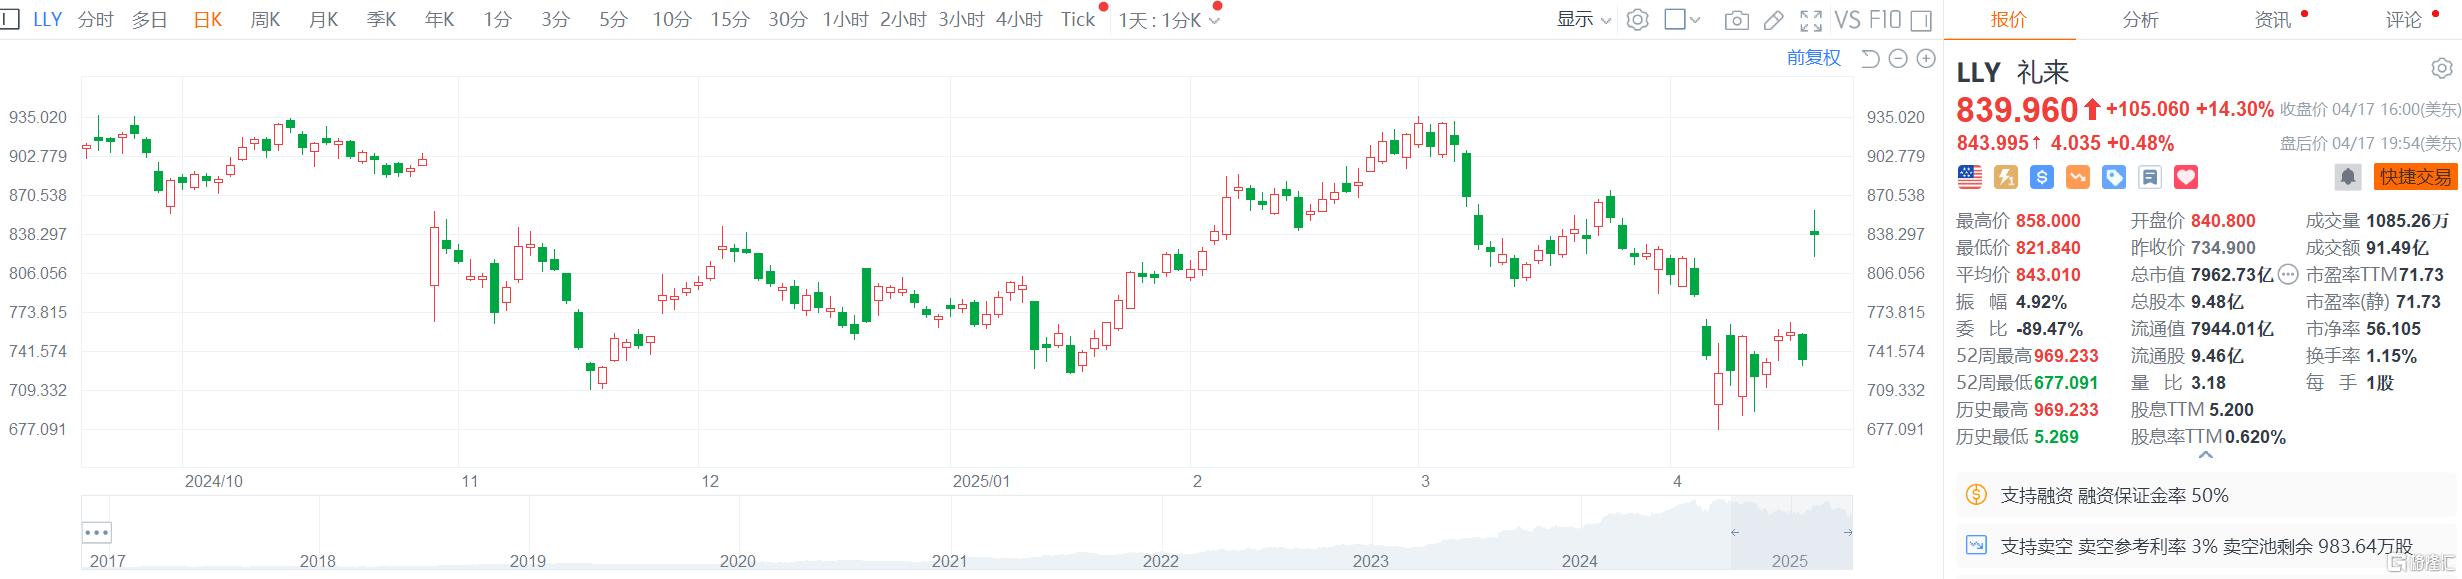This screenshot has height=579, width=2462.
Task: Open the 1天:1分K interval dropdown
Action: coord(1168,20)
